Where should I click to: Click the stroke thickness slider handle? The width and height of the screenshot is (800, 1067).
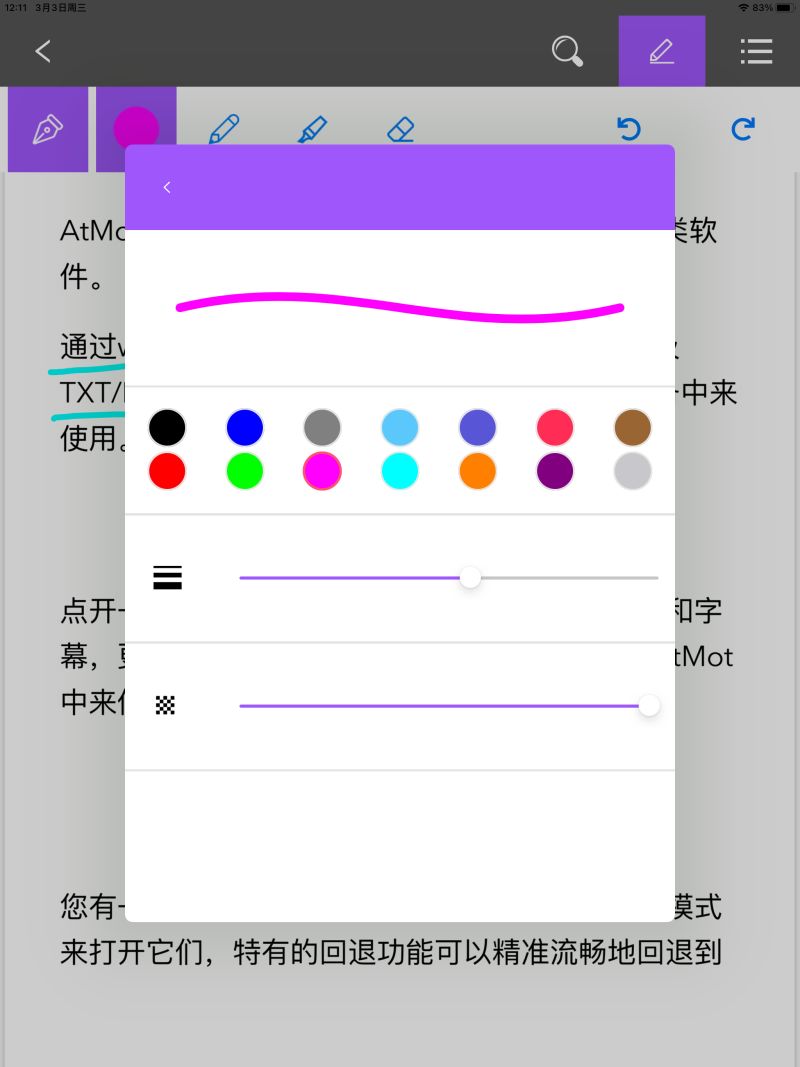tap(470, 578)
